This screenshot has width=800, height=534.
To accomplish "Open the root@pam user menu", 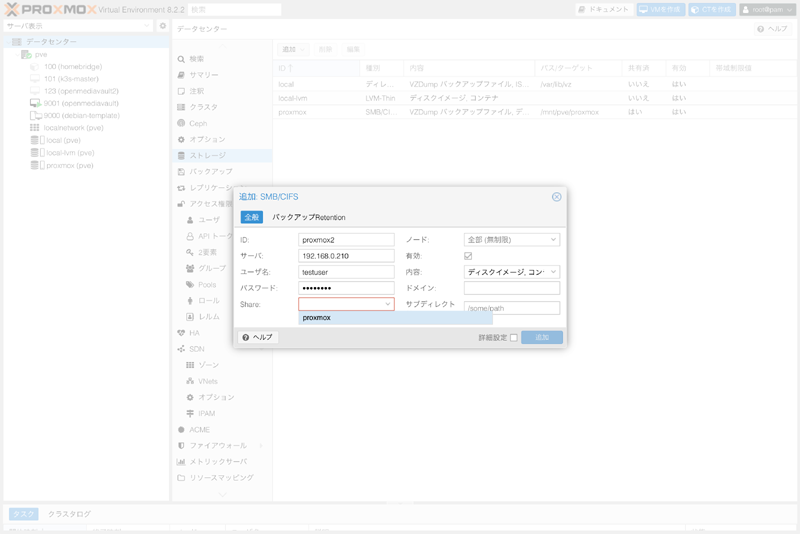I will pyautogui.click(x=767, y=10).
